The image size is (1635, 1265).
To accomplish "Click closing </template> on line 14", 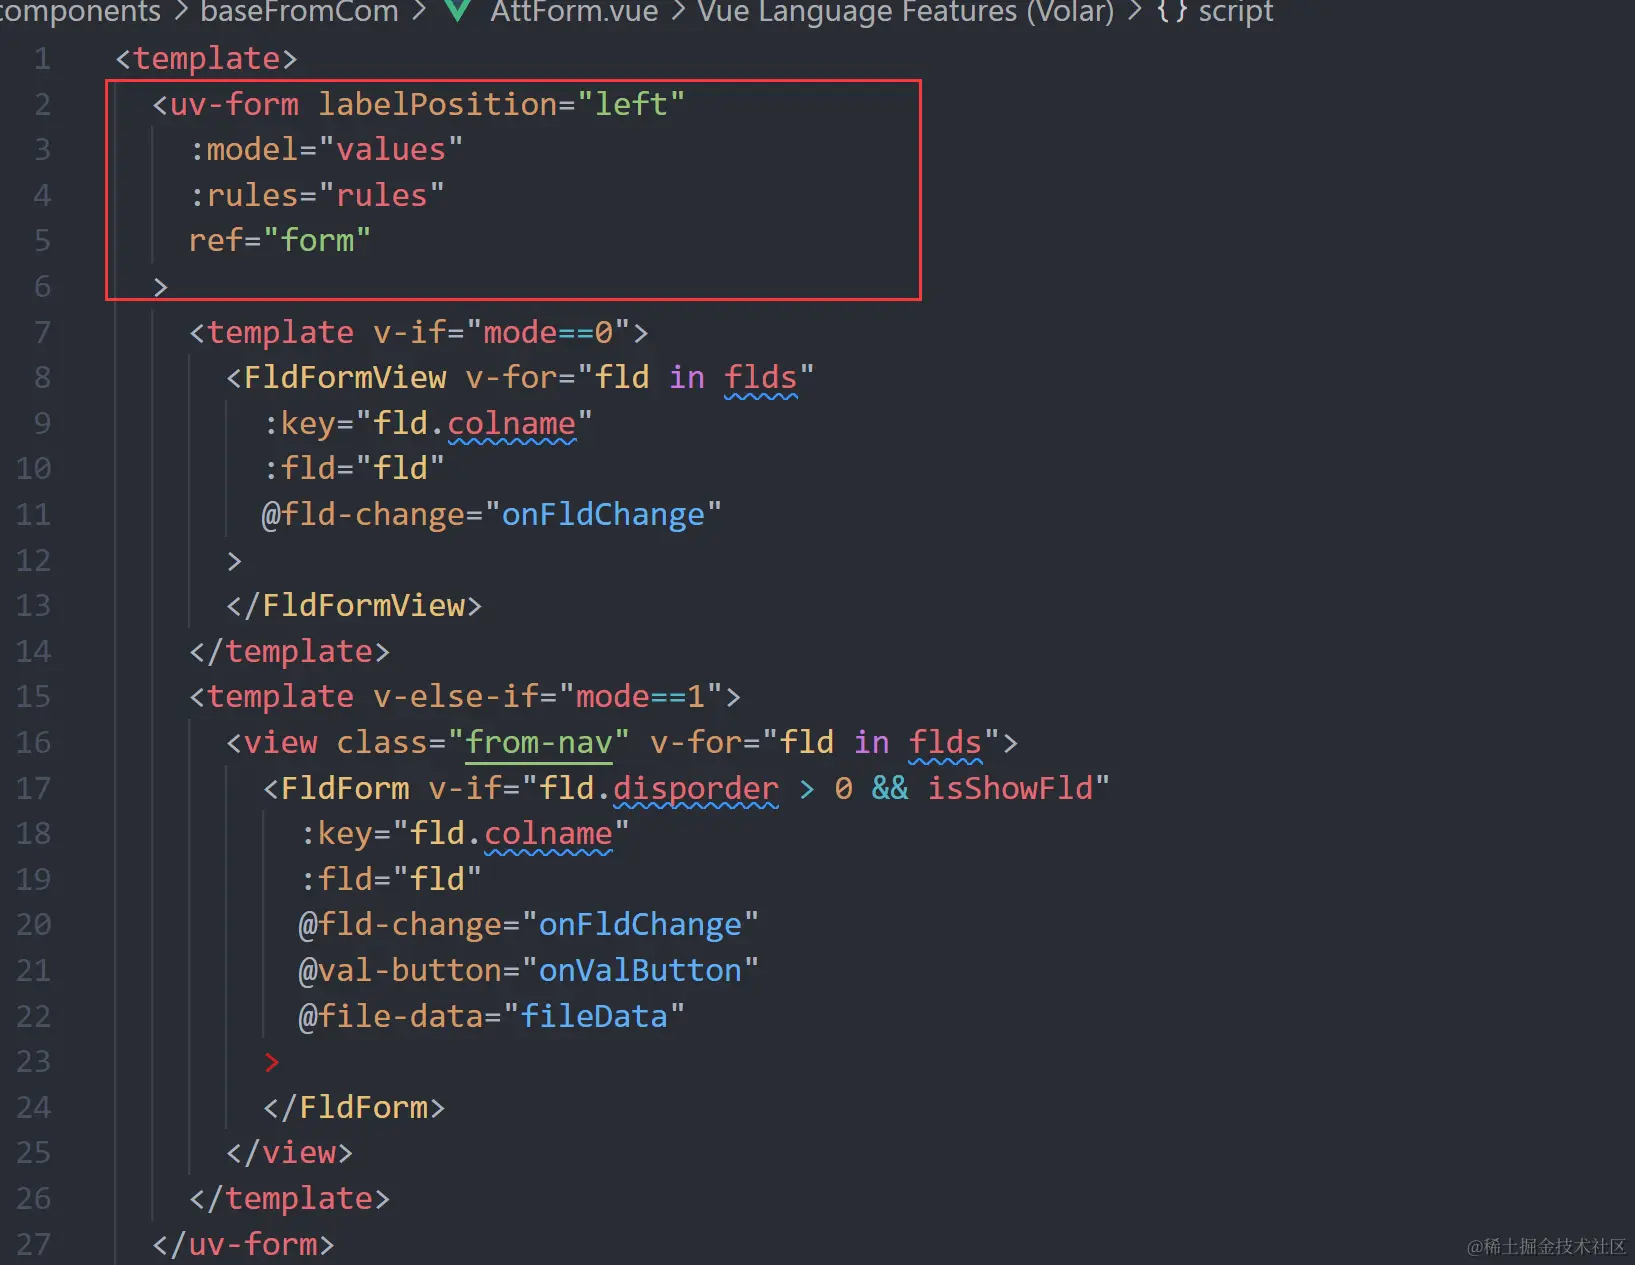I will [x=290, y=652].
